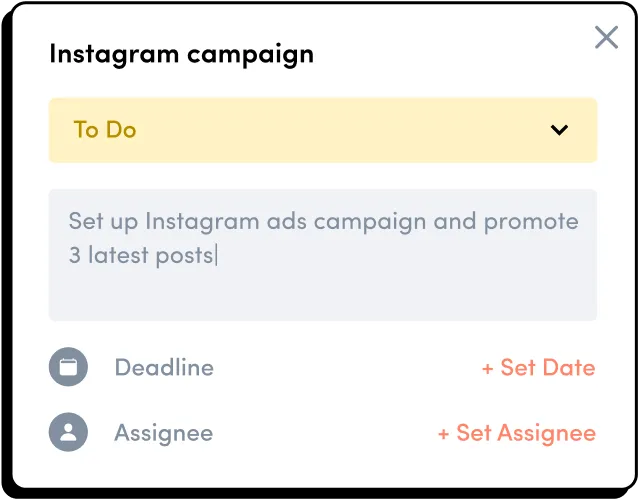Click the + Set Assignee link
638x499 pixels.
click(x=517, y=433)
